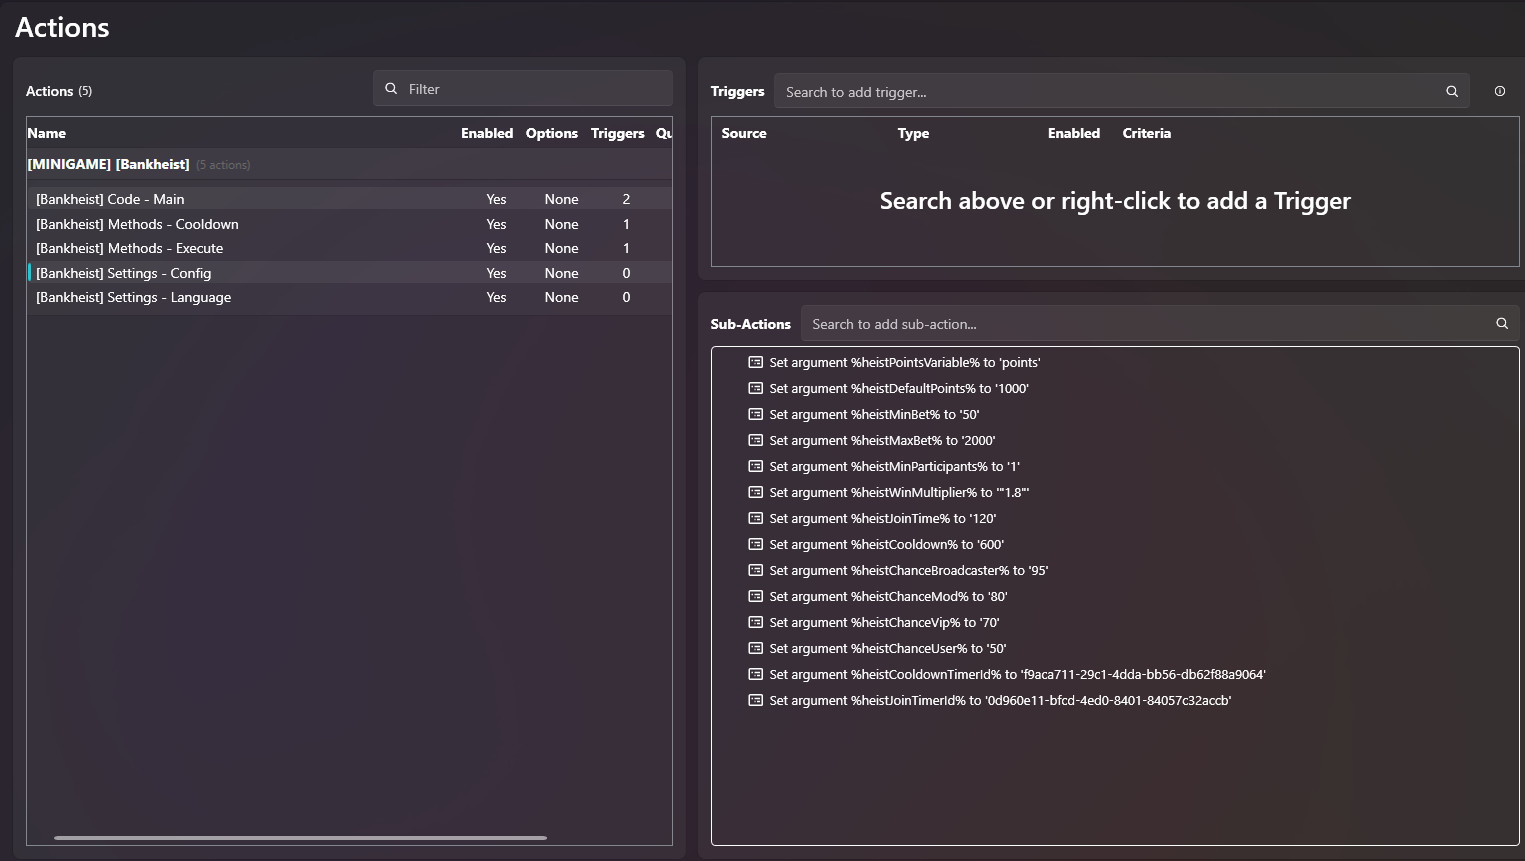Click the icon of heistCooldown% '600' sub-action
1525x861 pixels.
(x=756, y=544)
